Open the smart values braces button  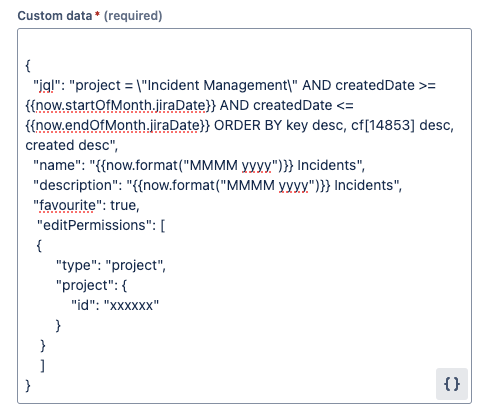tap(452, 384)
